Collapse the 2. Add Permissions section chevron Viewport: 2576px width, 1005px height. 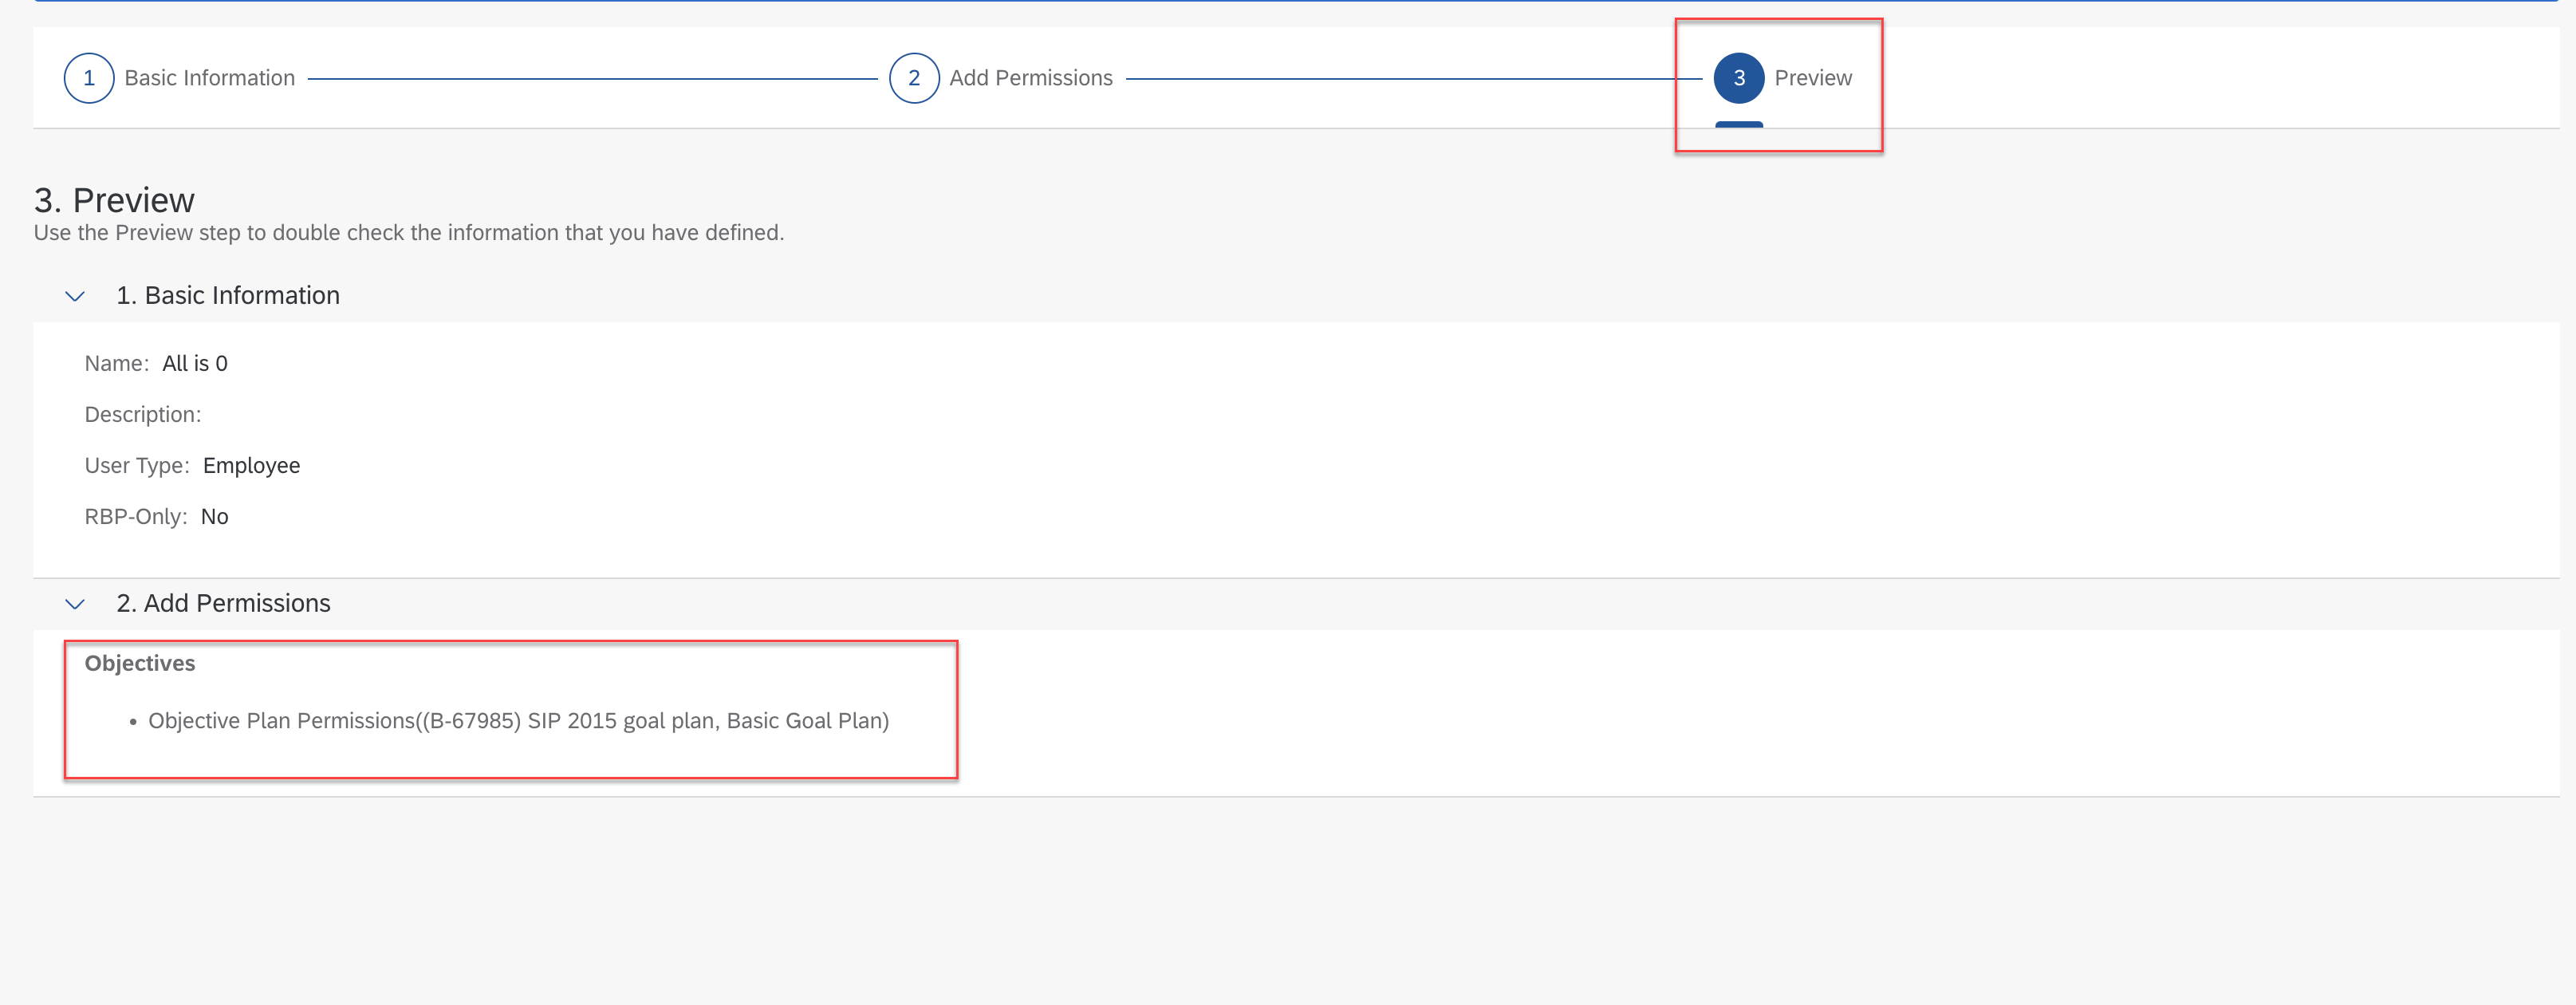point(75,604)
